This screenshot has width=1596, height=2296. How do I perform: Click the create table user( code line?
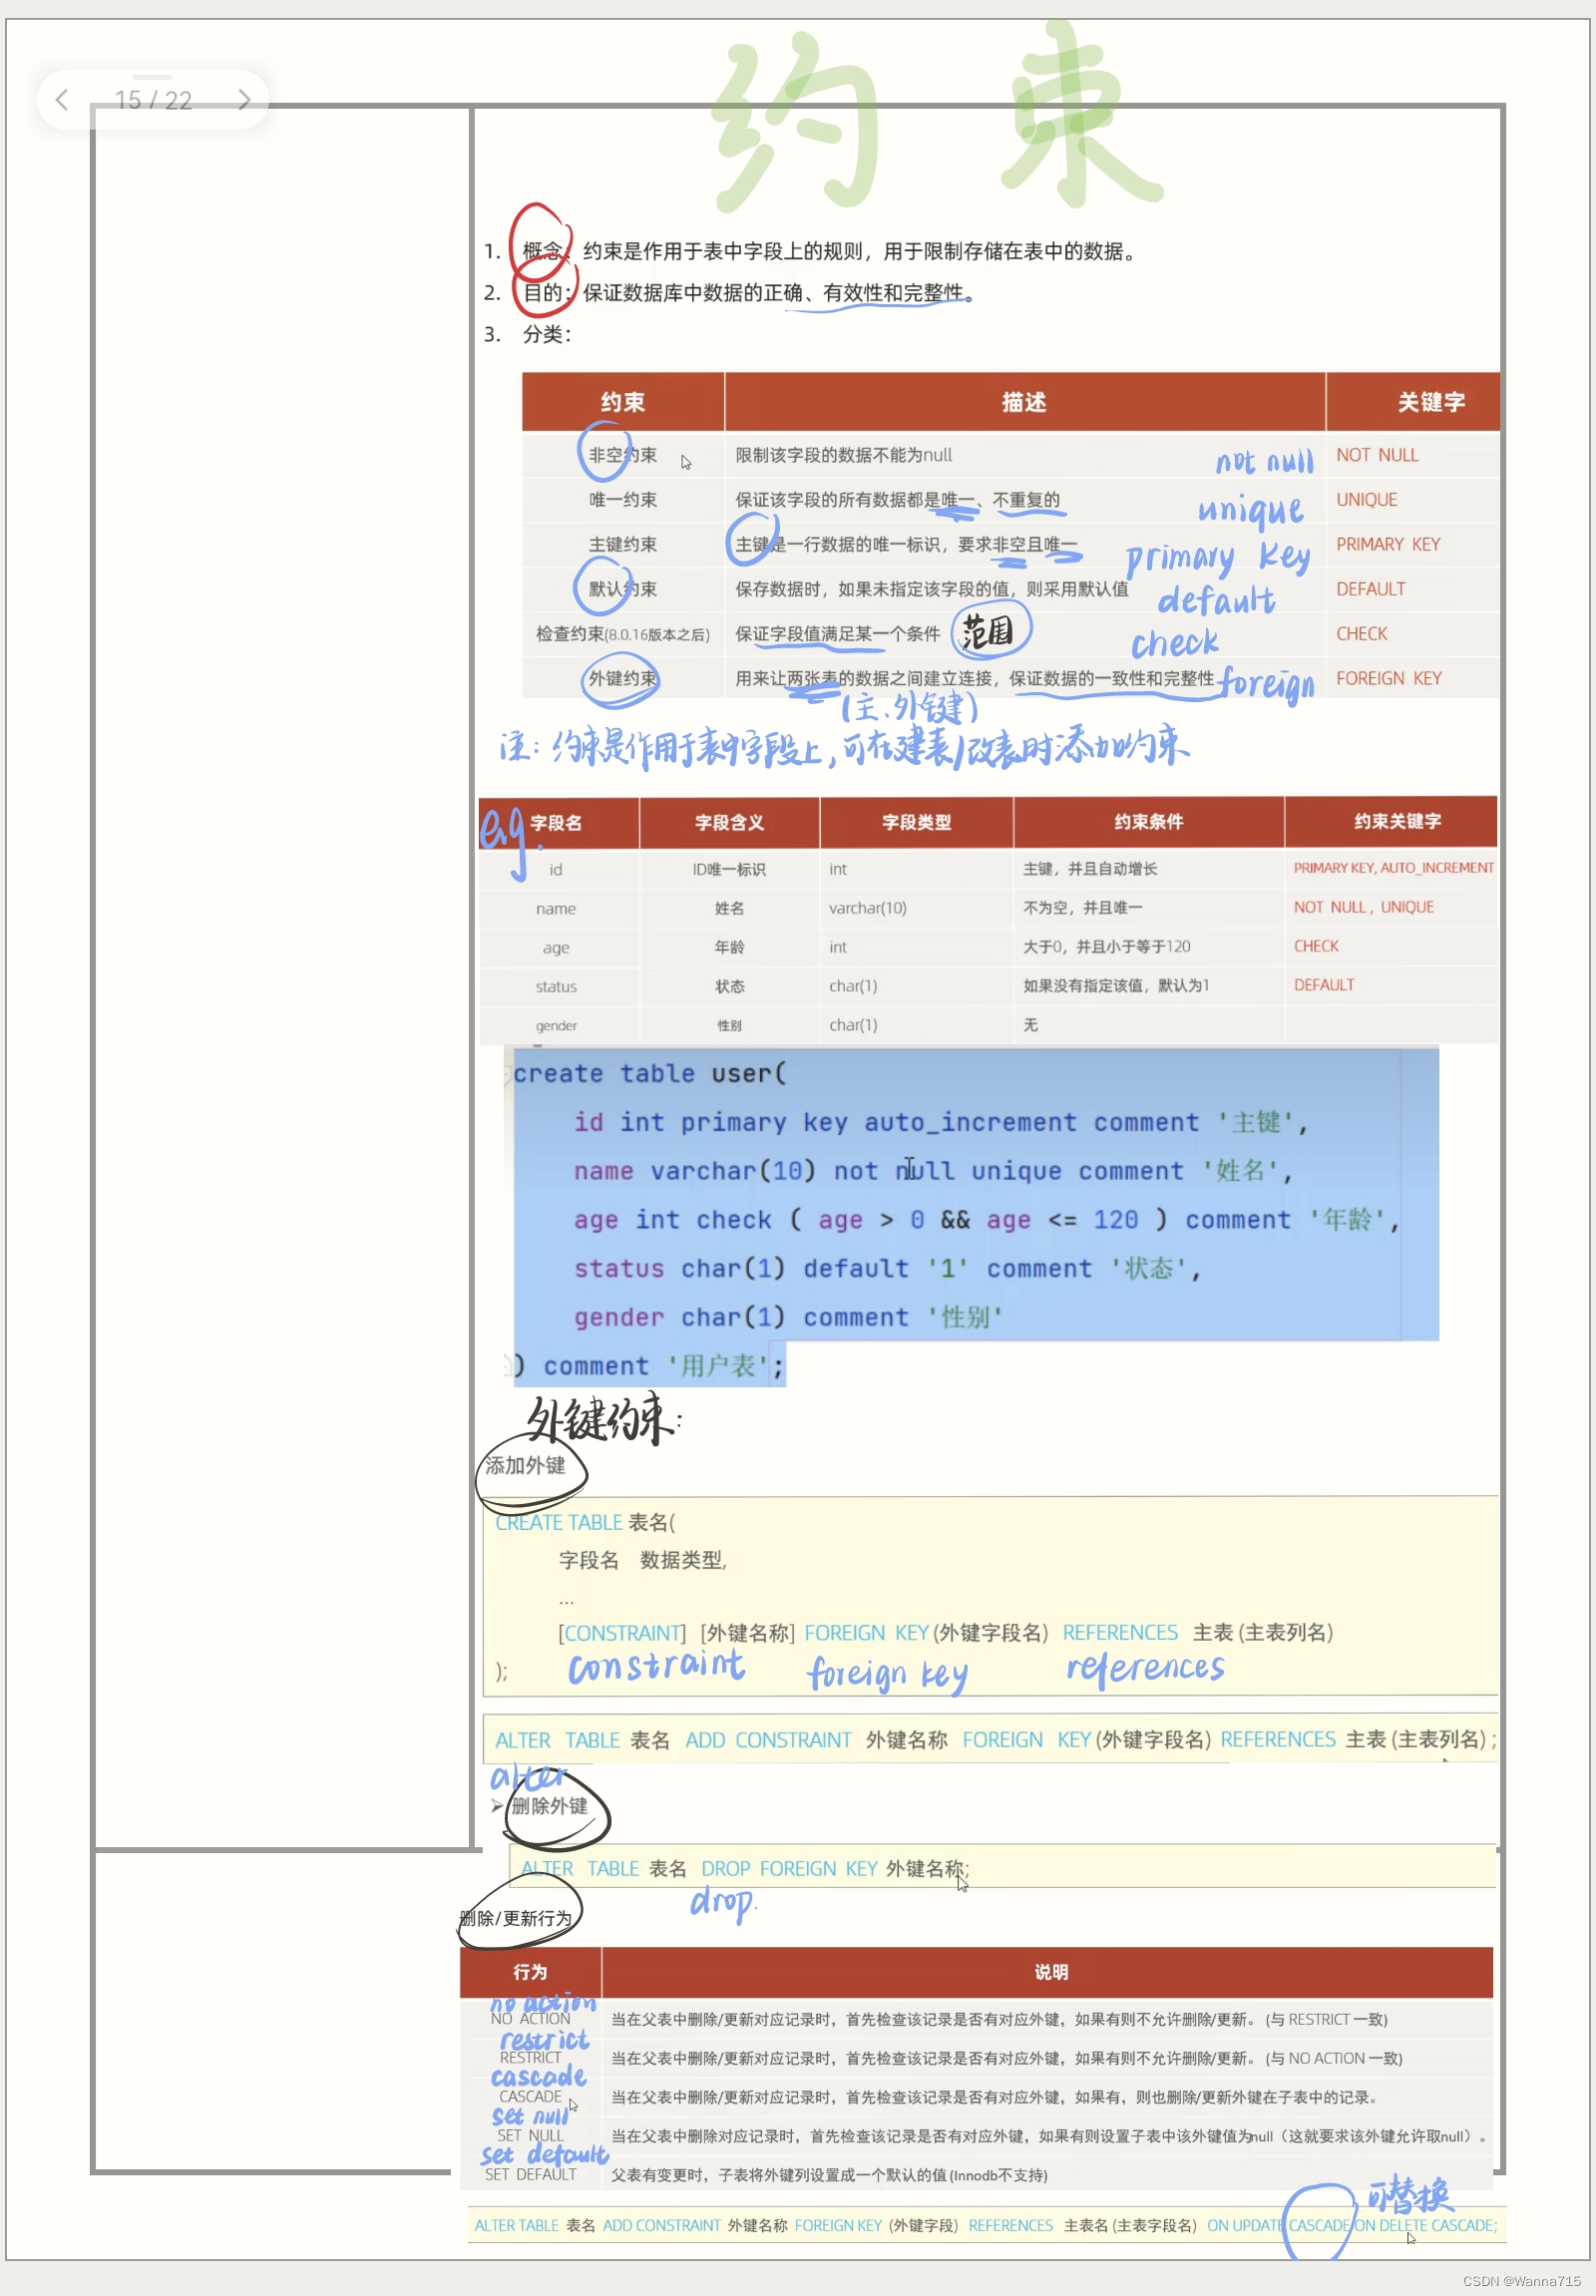[650, 1073]
